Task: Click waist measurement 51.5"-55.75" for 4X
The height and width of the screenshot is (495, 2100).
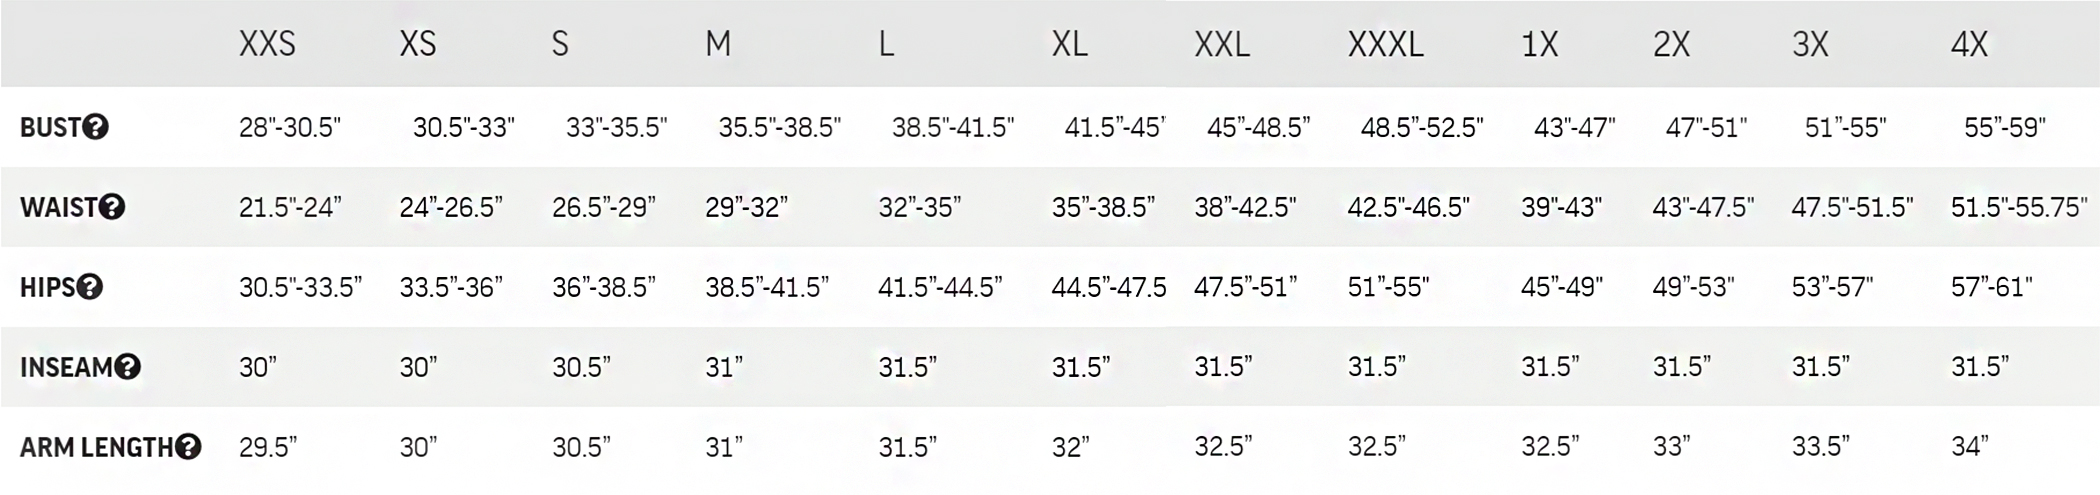Action: point(2019,207)
